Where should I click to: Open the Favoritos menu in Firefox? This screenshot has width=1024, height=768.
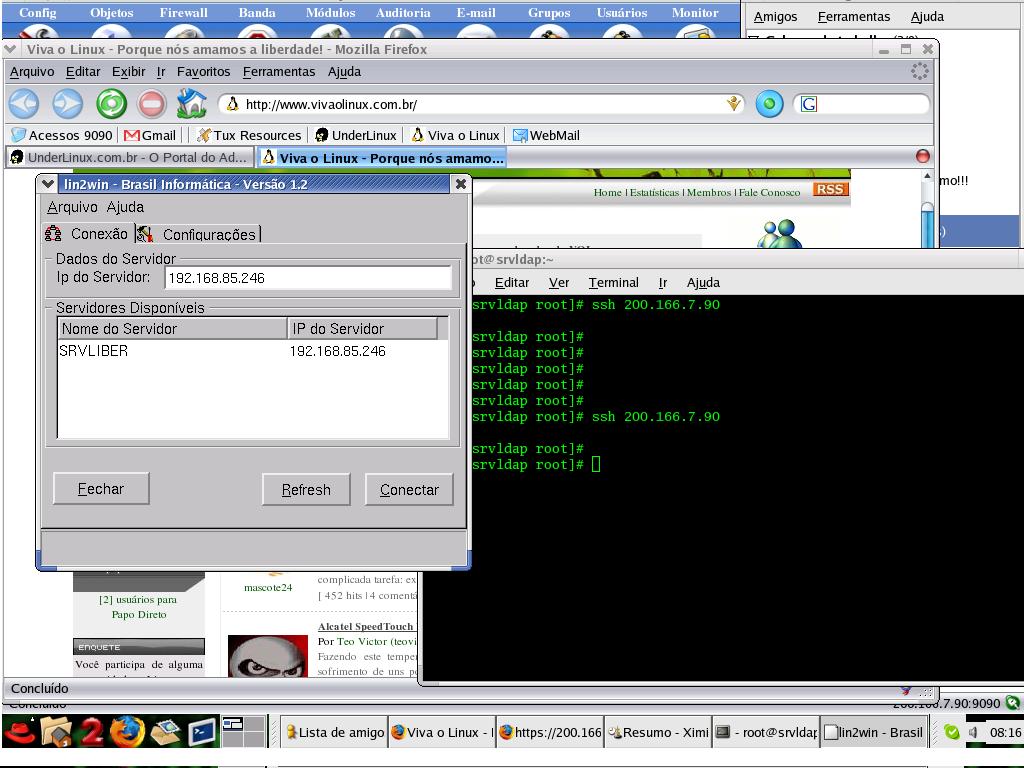203,72
